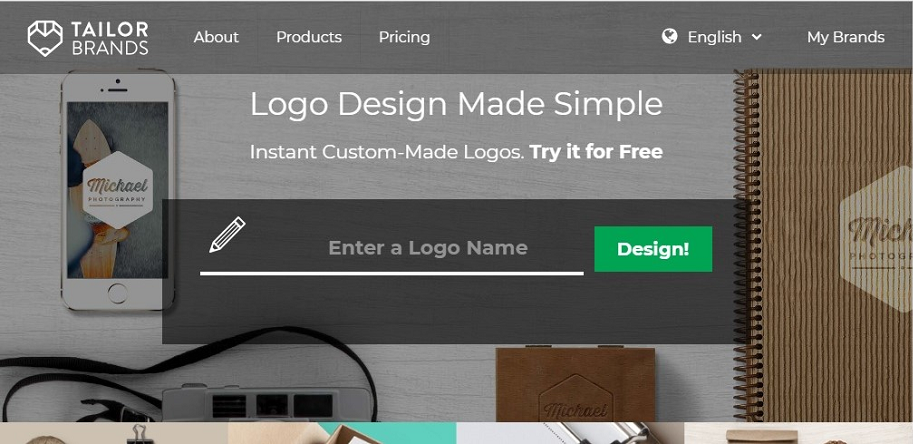
Task: Click the phone's round home button
Action: pos(117,293)
